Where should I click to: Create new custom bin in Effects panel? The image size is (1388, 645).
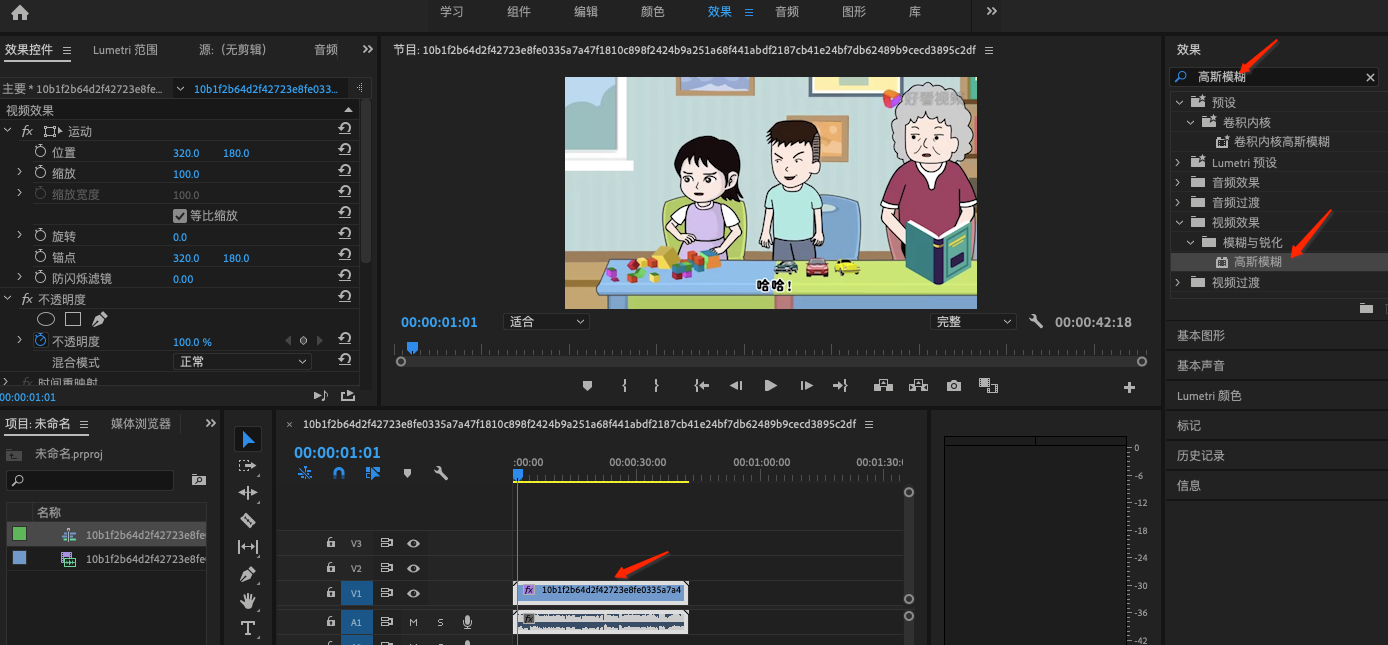[1366, 309]
